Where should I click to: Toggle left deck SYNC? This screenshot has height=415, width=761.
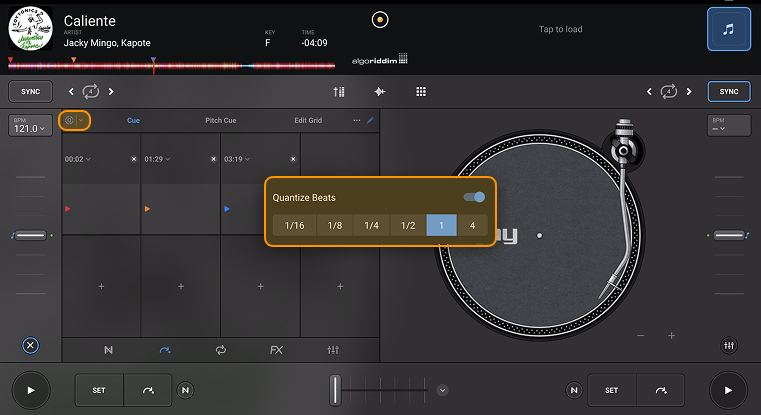(31, 91)
